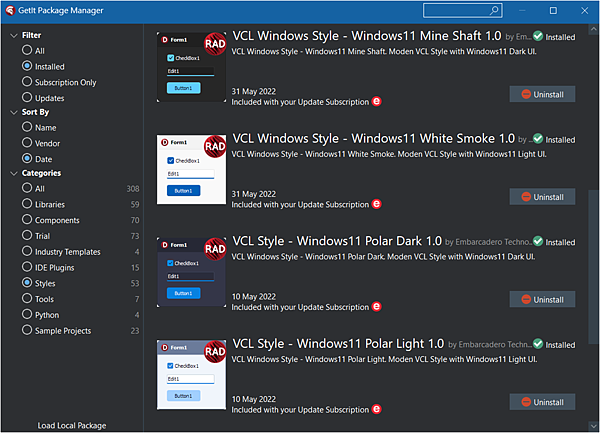Image resolution: width=600 pixels, height=433 pixels.
Task: Click green Installed checkmark for Polar Dark style
Action: pos(538,241)
